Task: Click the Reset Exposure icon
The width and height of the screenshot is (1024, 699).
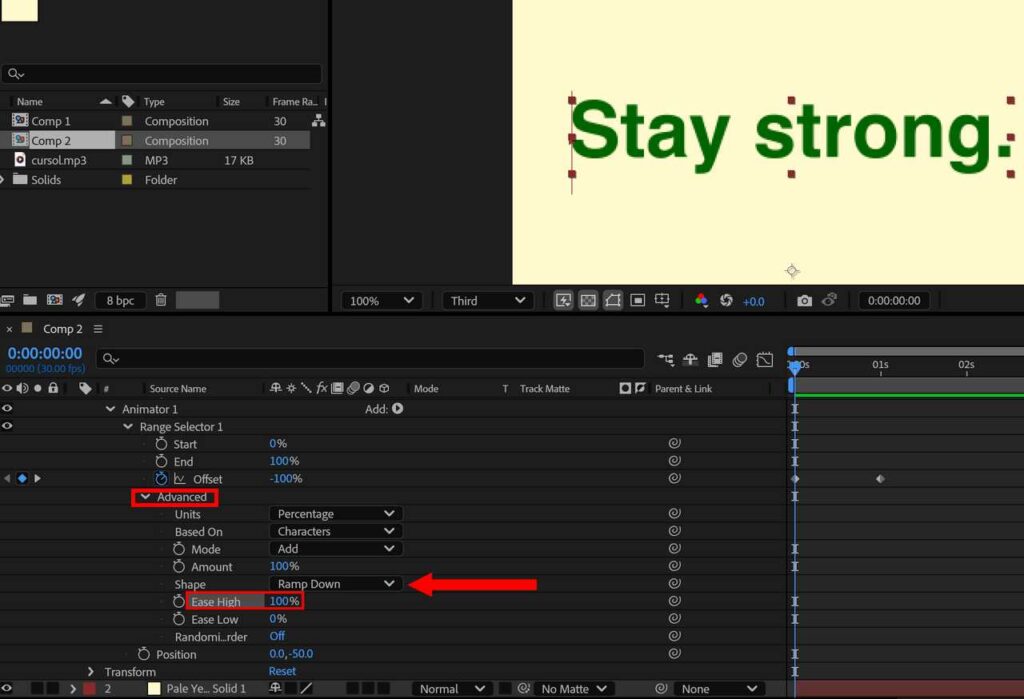Action: click(x=726, y=301)
